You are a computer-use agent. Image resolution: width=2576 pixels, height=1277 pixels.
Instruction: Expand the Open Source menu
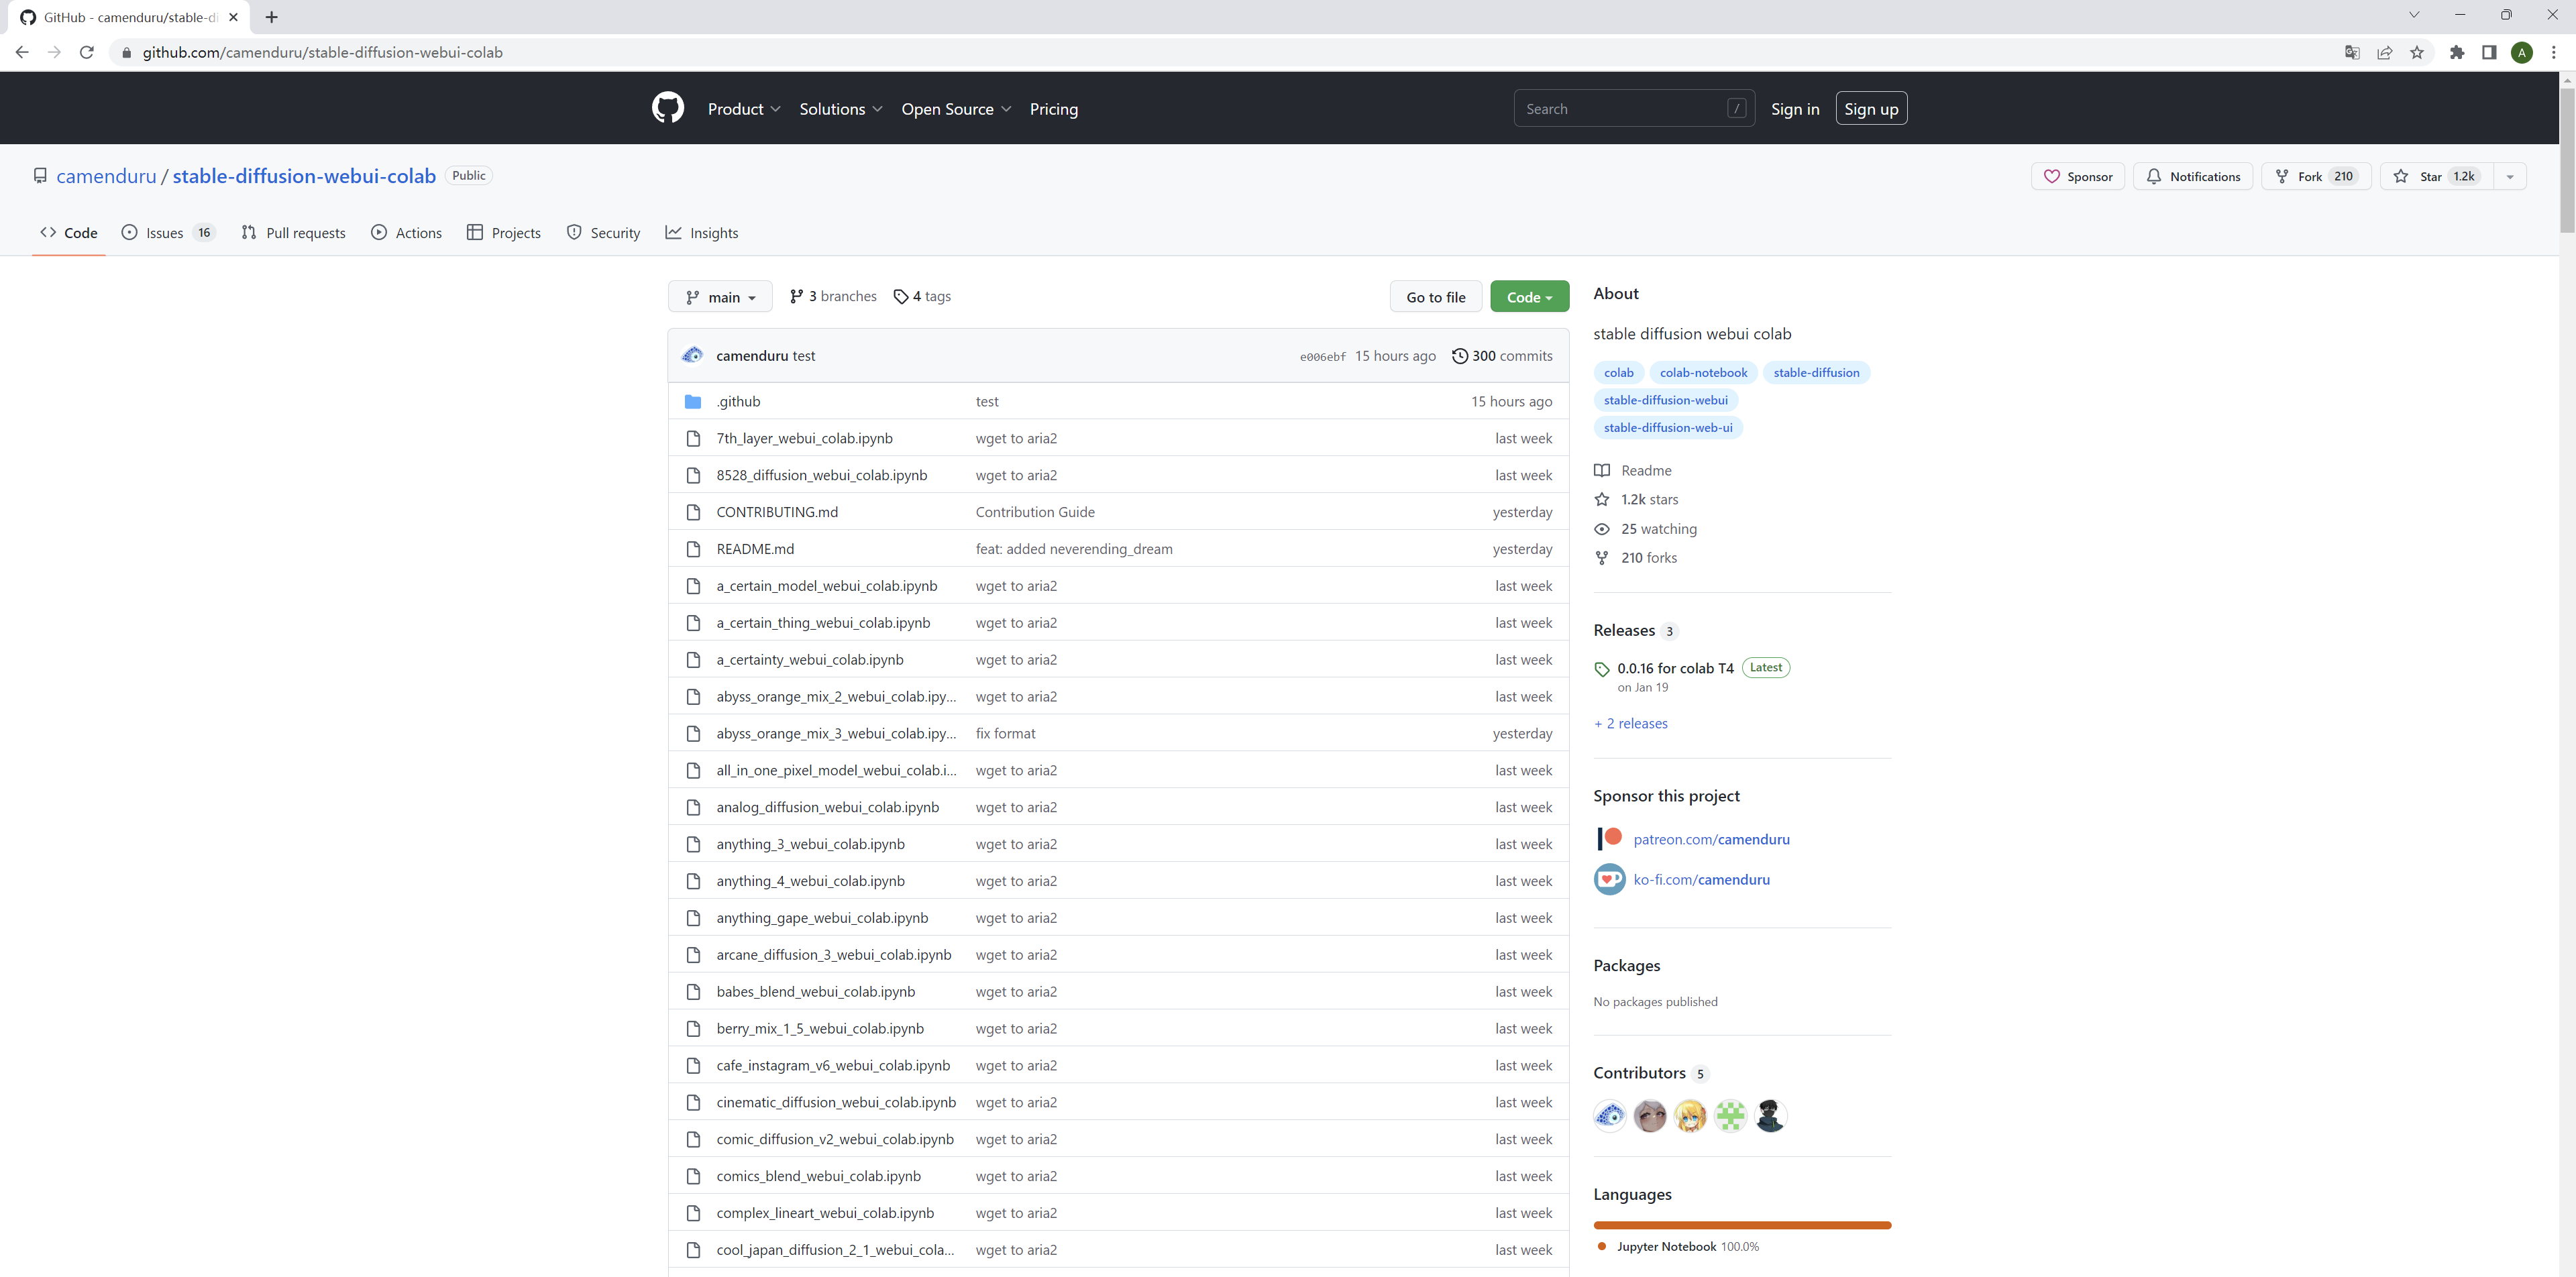pyautogui.click(x=956, y=109)
